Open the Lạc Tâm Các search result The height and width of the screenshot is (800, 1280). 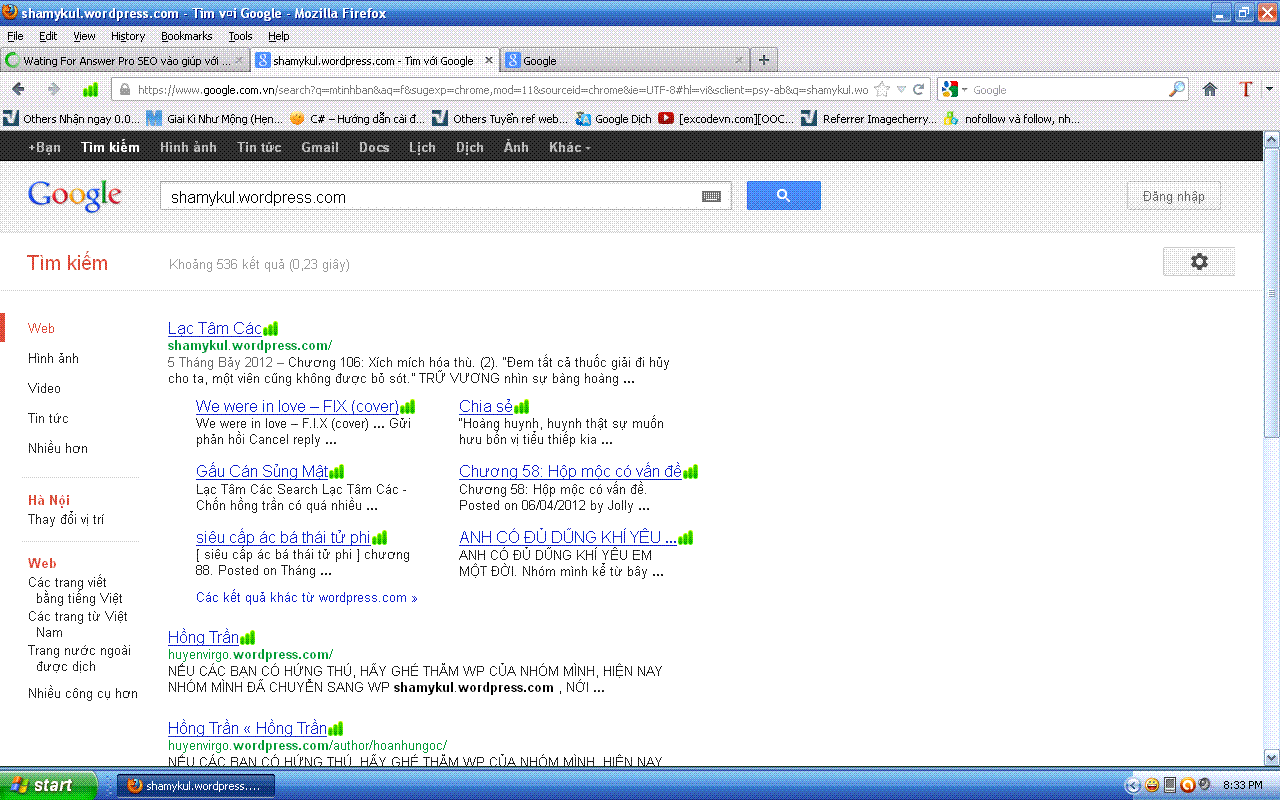point(215,328)
